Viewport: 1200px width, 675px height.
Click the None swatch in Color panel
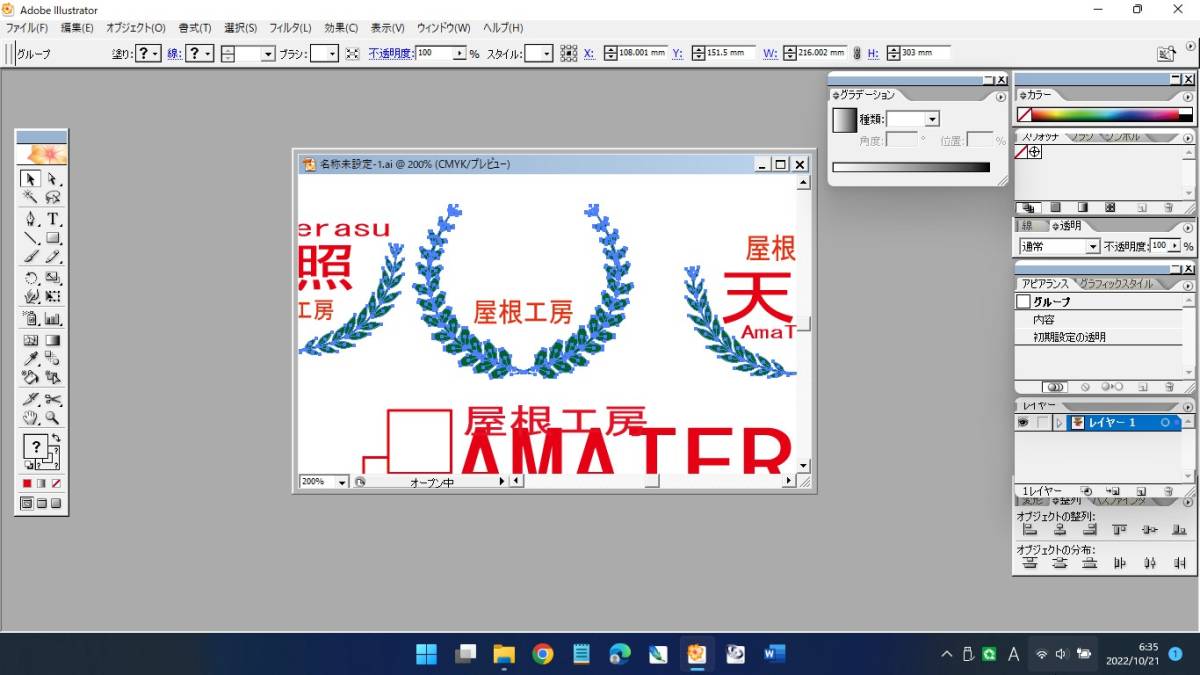1023,115
